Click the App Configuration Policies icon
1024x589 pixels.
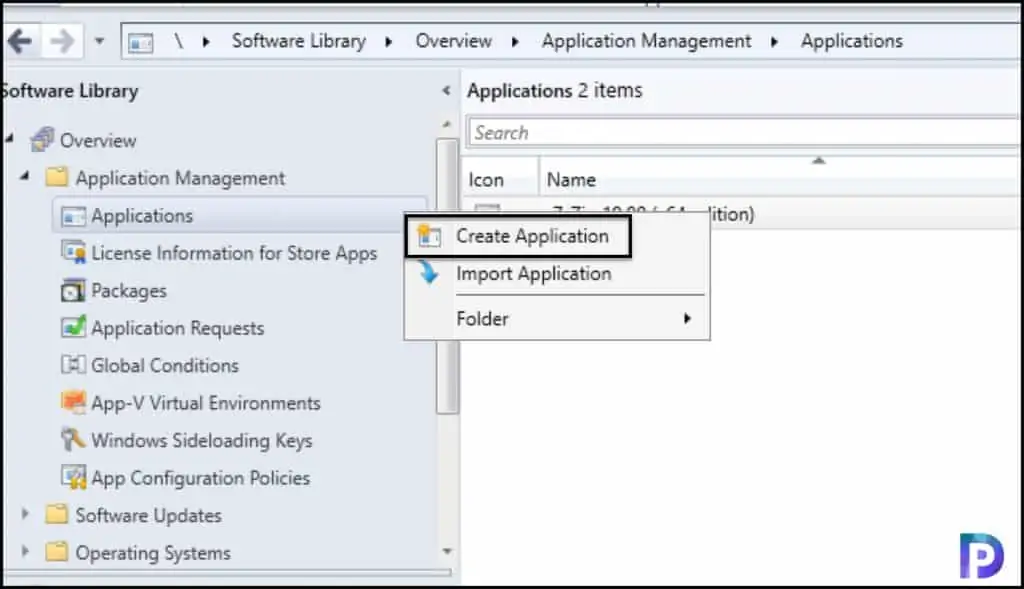[73, 477]
